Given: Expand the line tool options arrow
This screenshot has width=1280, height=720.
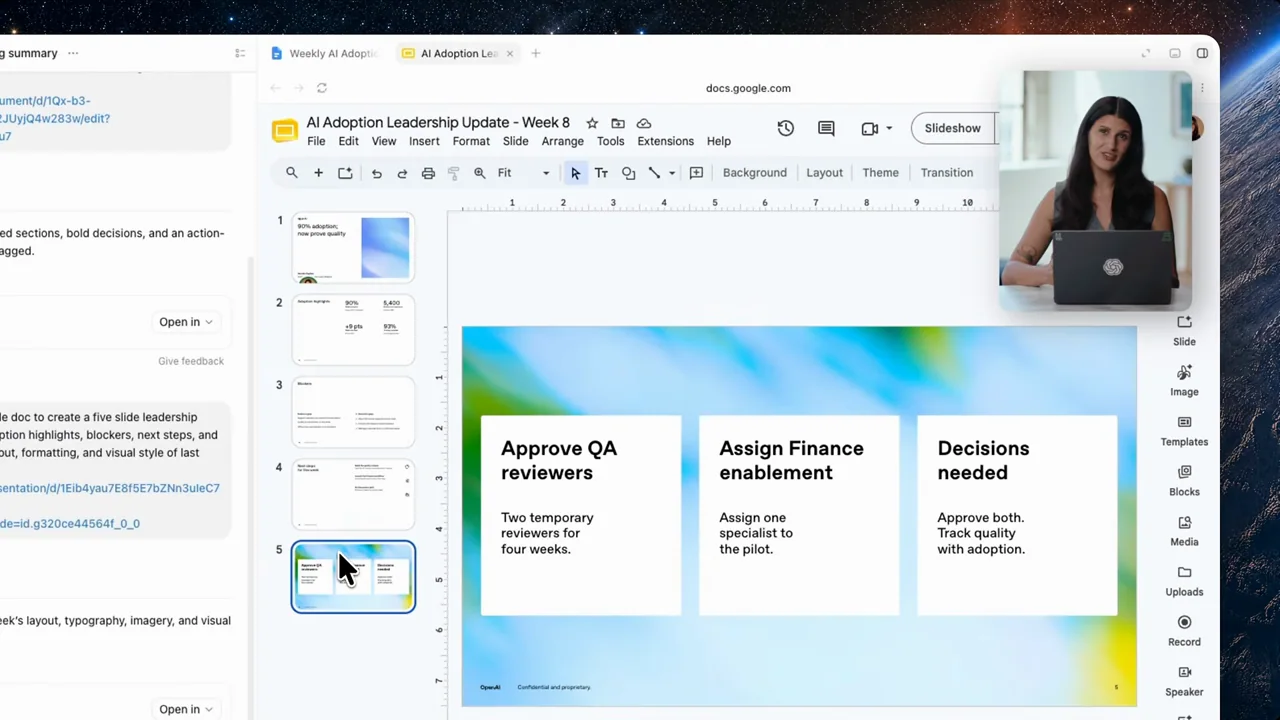Looking at the screenshot, I should pos(672,173).
